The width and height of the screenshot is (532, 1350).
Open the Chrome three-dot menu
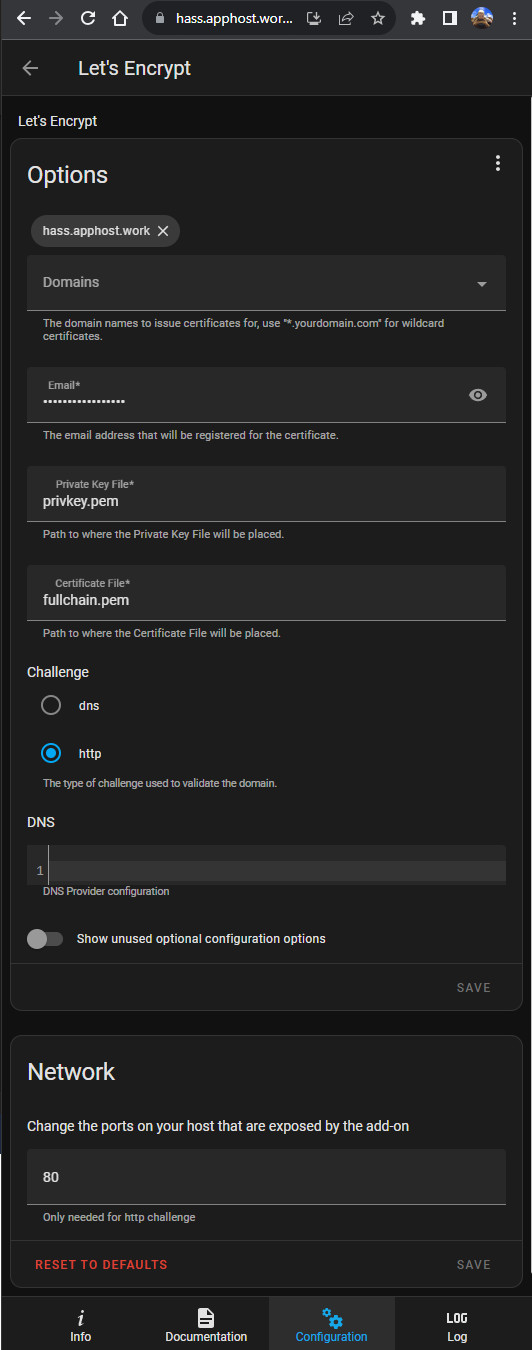point(514,18)
